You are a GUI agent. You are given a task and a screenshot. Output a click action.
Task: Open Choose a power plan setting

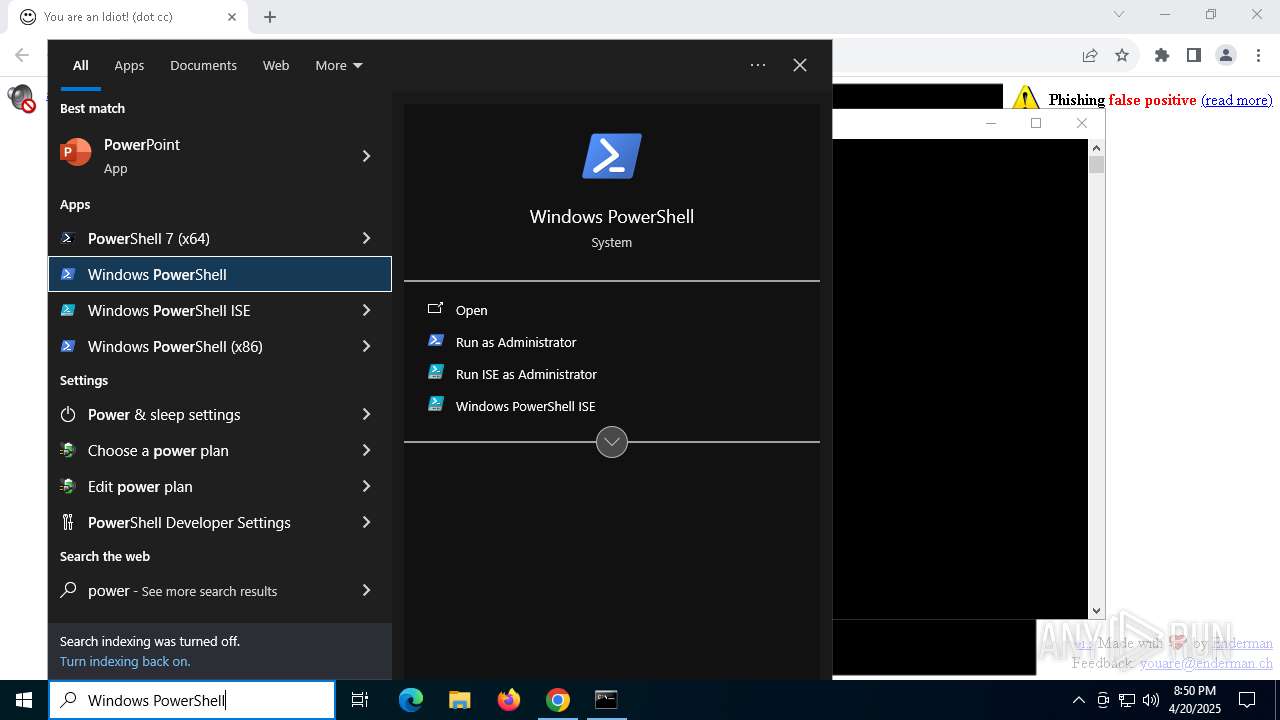tap(220, 450)
